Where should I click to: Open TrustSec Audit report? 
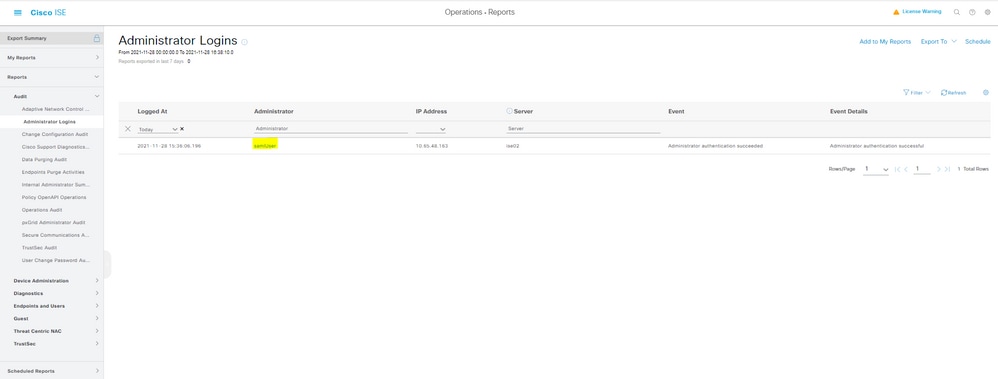(x=39, y=248)
